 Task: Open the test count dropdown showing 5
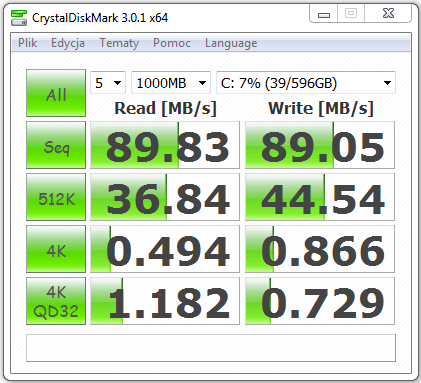click(x=108, y=83)
